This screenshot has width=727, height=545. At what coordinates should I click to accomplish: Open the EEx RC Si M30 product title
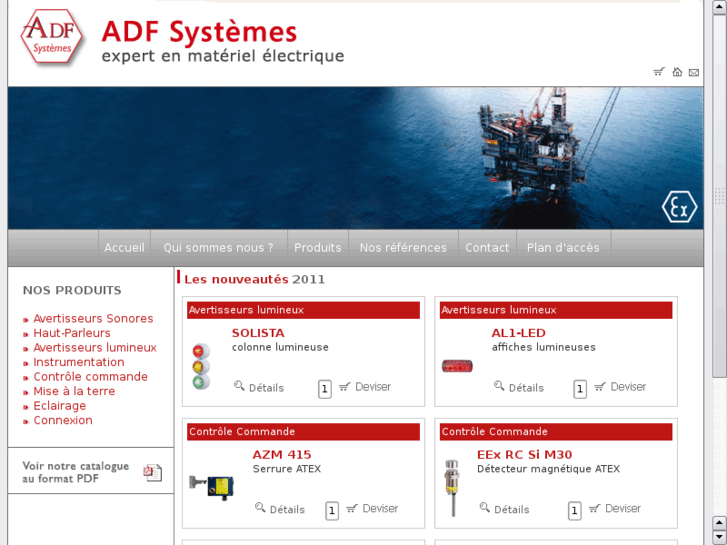coord(524,455)
